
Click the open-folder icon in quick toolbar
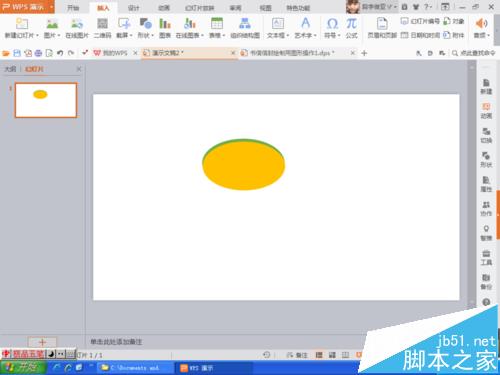pyautogui.click(x=6, y=53)
